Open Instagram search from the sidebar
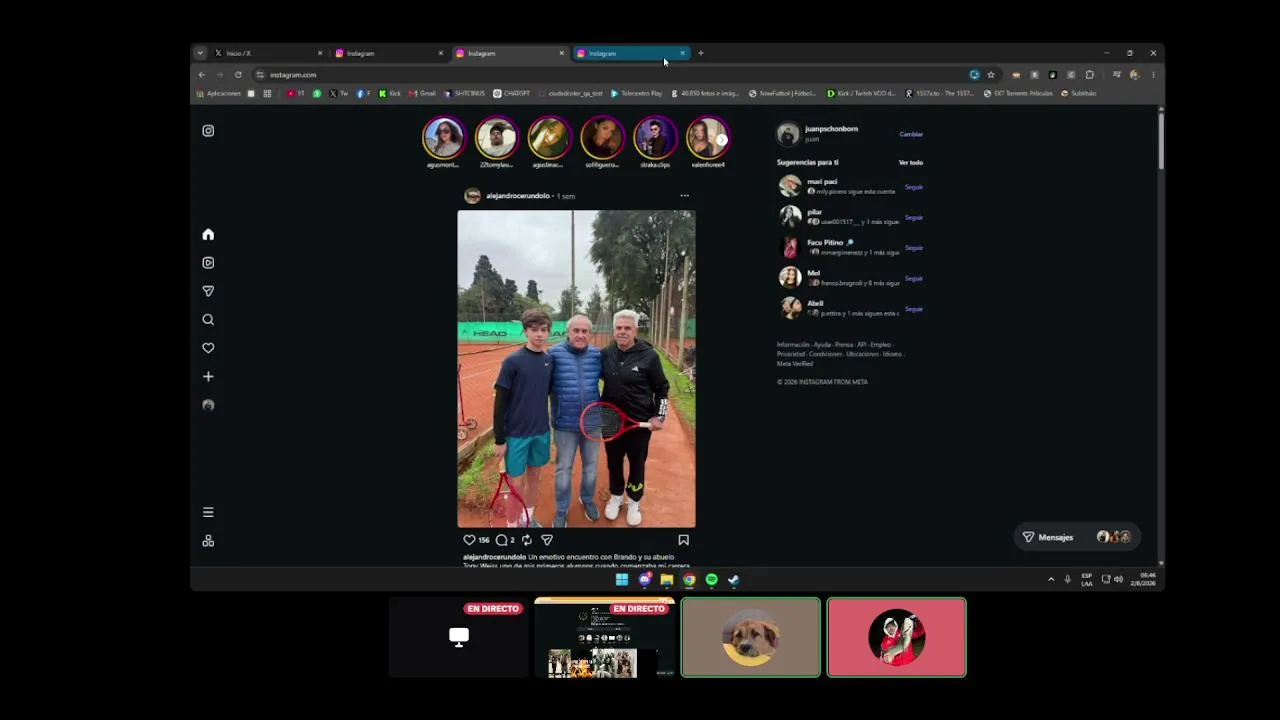This screenshot has width=1280, height=720. tap(208, 320)
